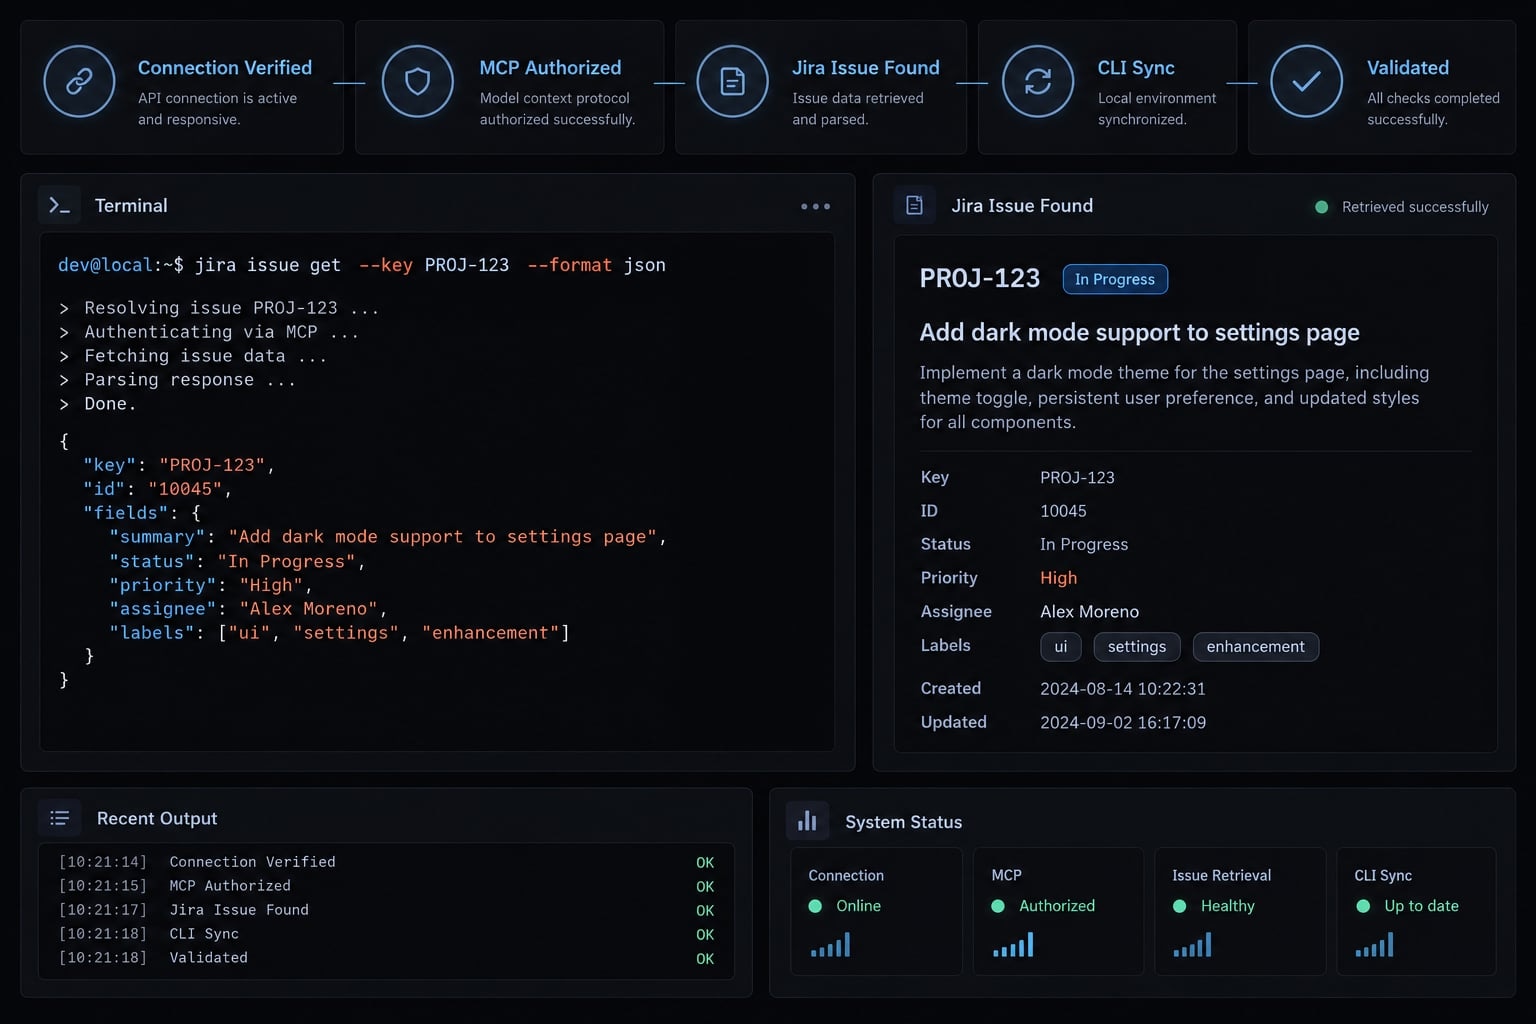Click the Created date 2024-08-14 10:22:31

[x=1123, y=689]
